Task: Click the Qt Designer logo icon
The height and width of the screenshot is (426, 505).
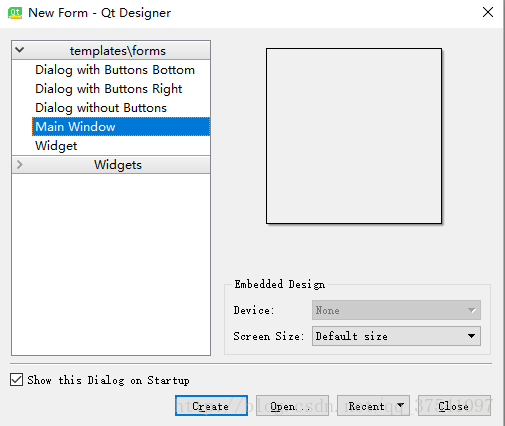Action: tap(15, 13)
